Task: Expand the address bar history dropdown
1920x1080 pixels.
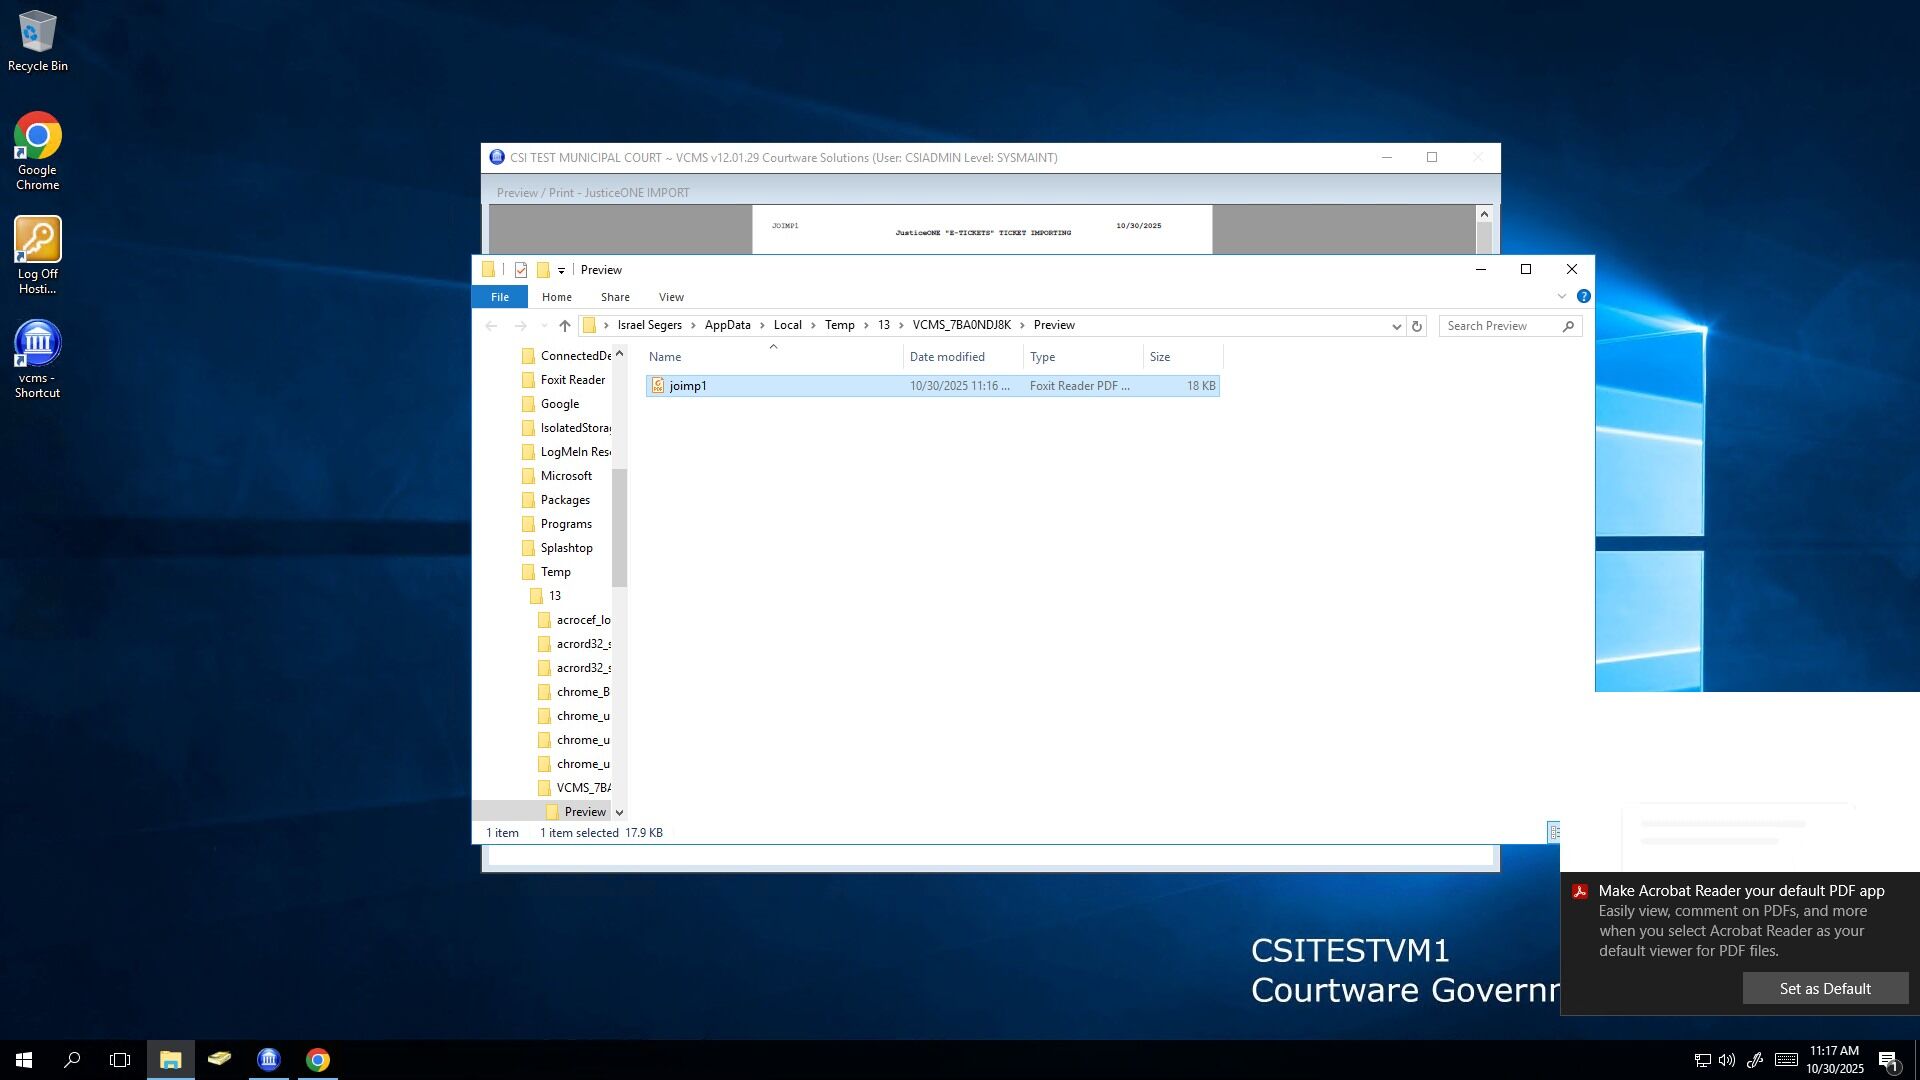Action: [1396, 326]
